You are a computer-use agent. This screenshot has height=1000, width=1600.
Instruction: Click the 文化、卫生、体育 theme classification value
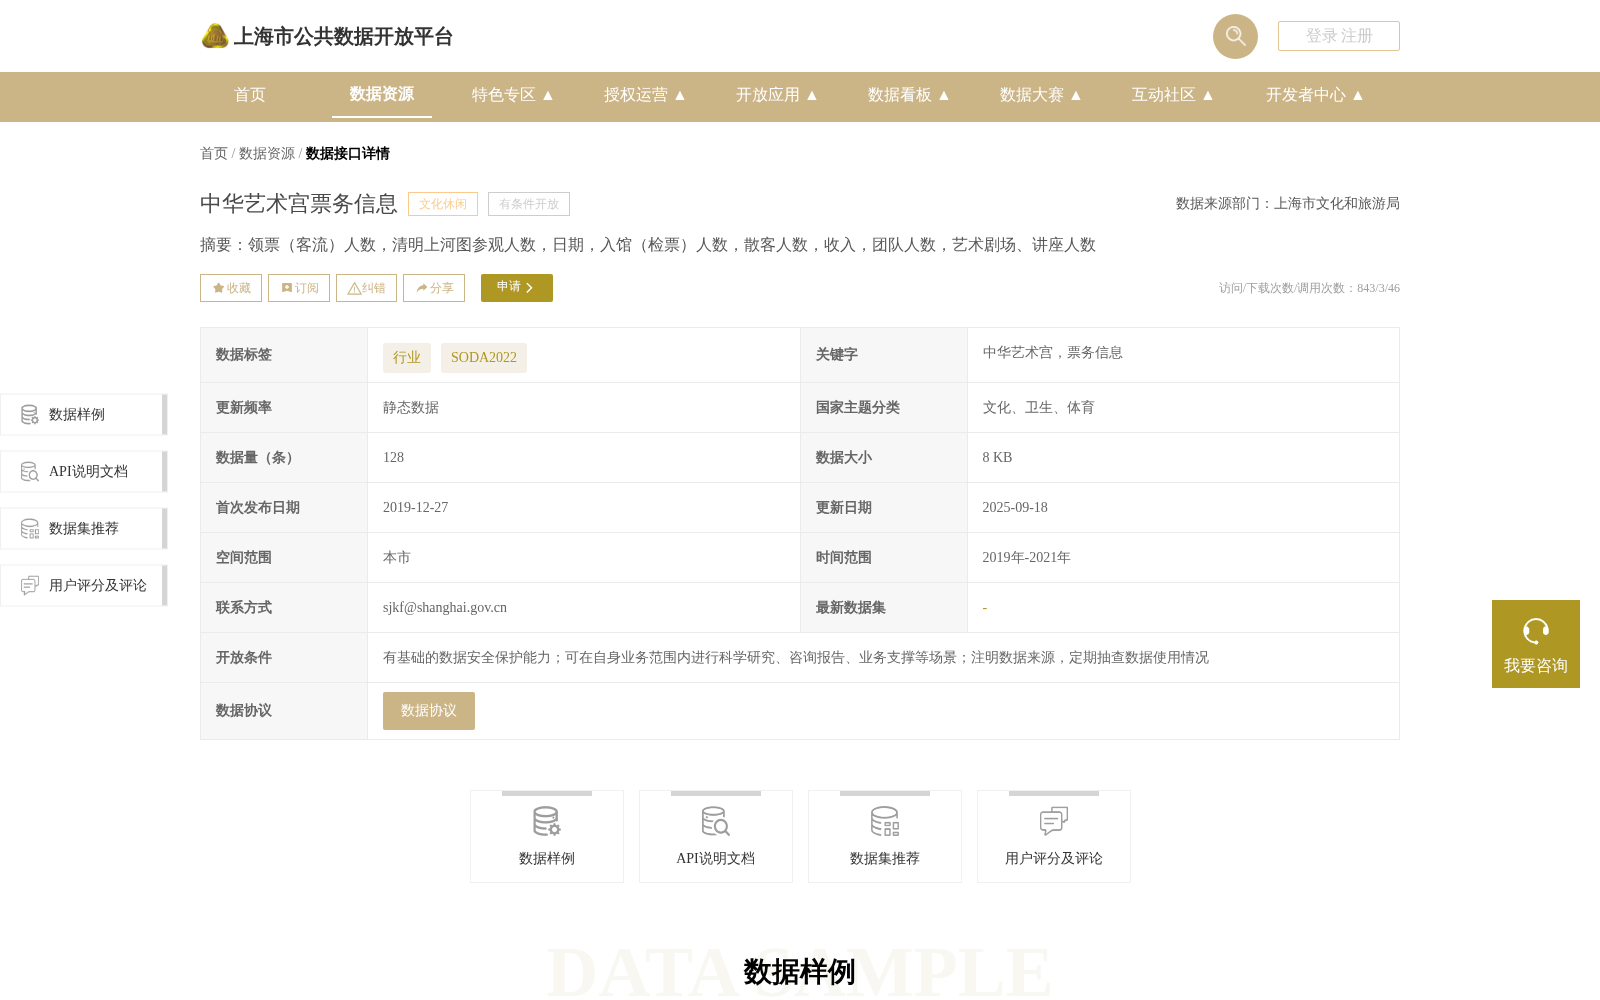[1038, 408]
